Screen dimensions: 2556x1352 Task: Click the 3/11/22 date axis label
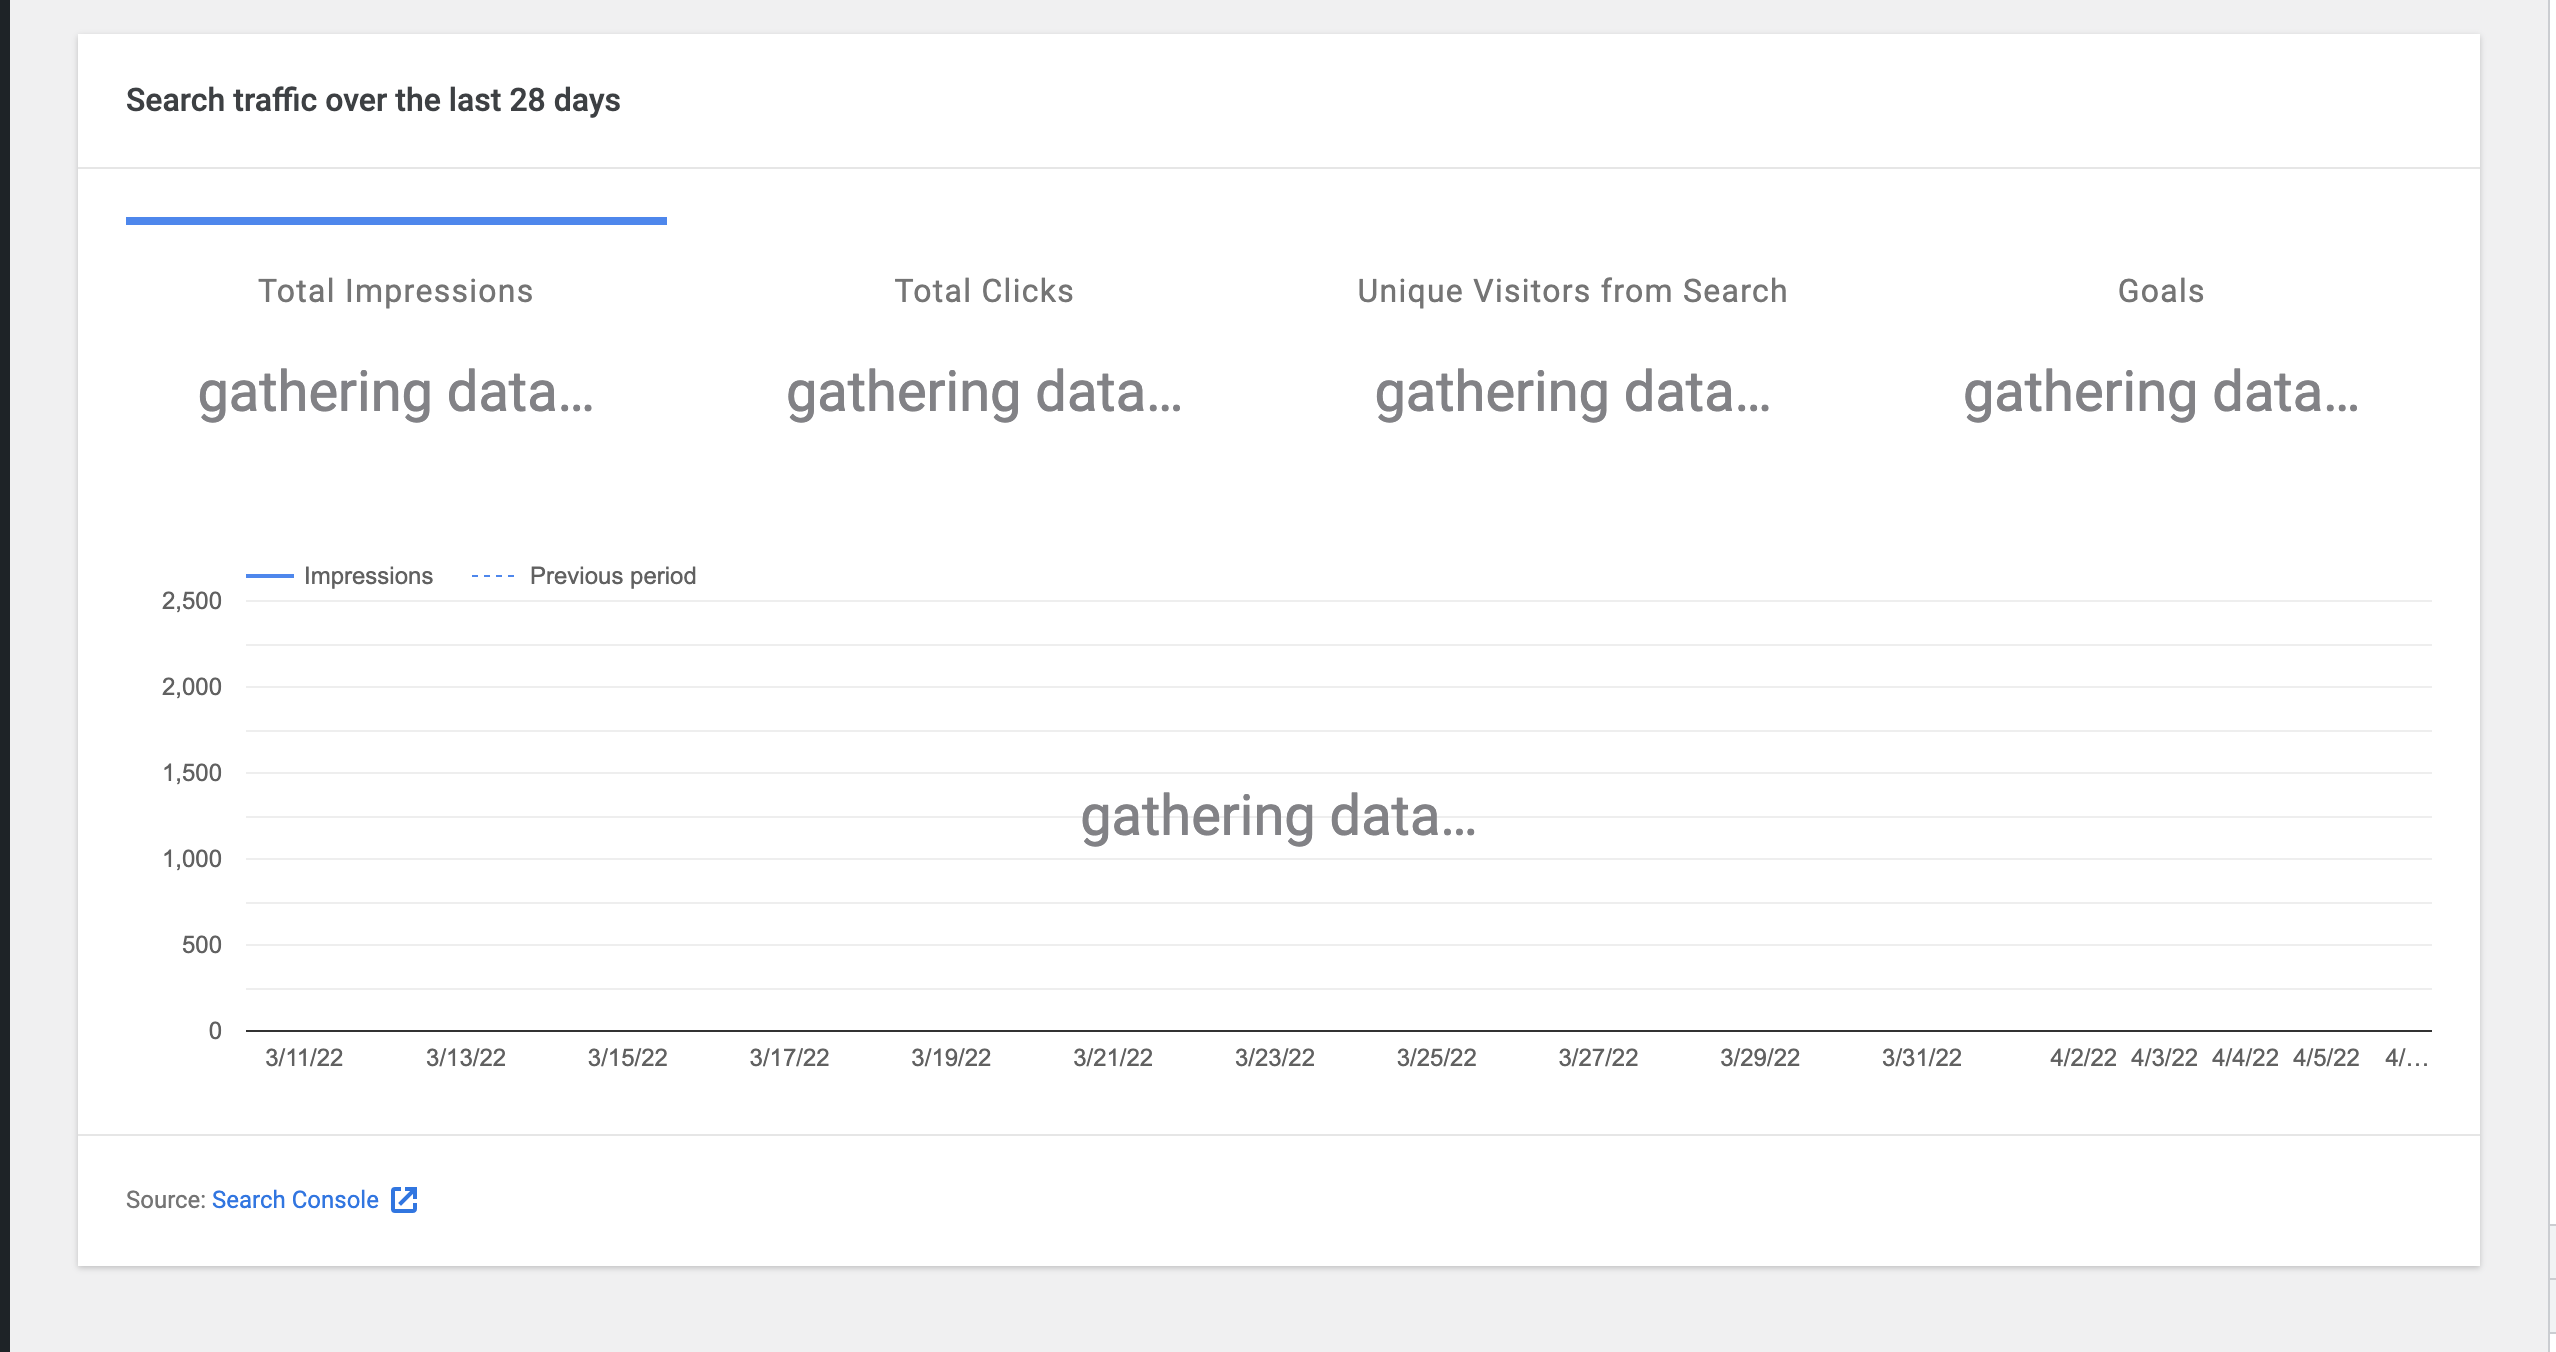click(304, 1058)
